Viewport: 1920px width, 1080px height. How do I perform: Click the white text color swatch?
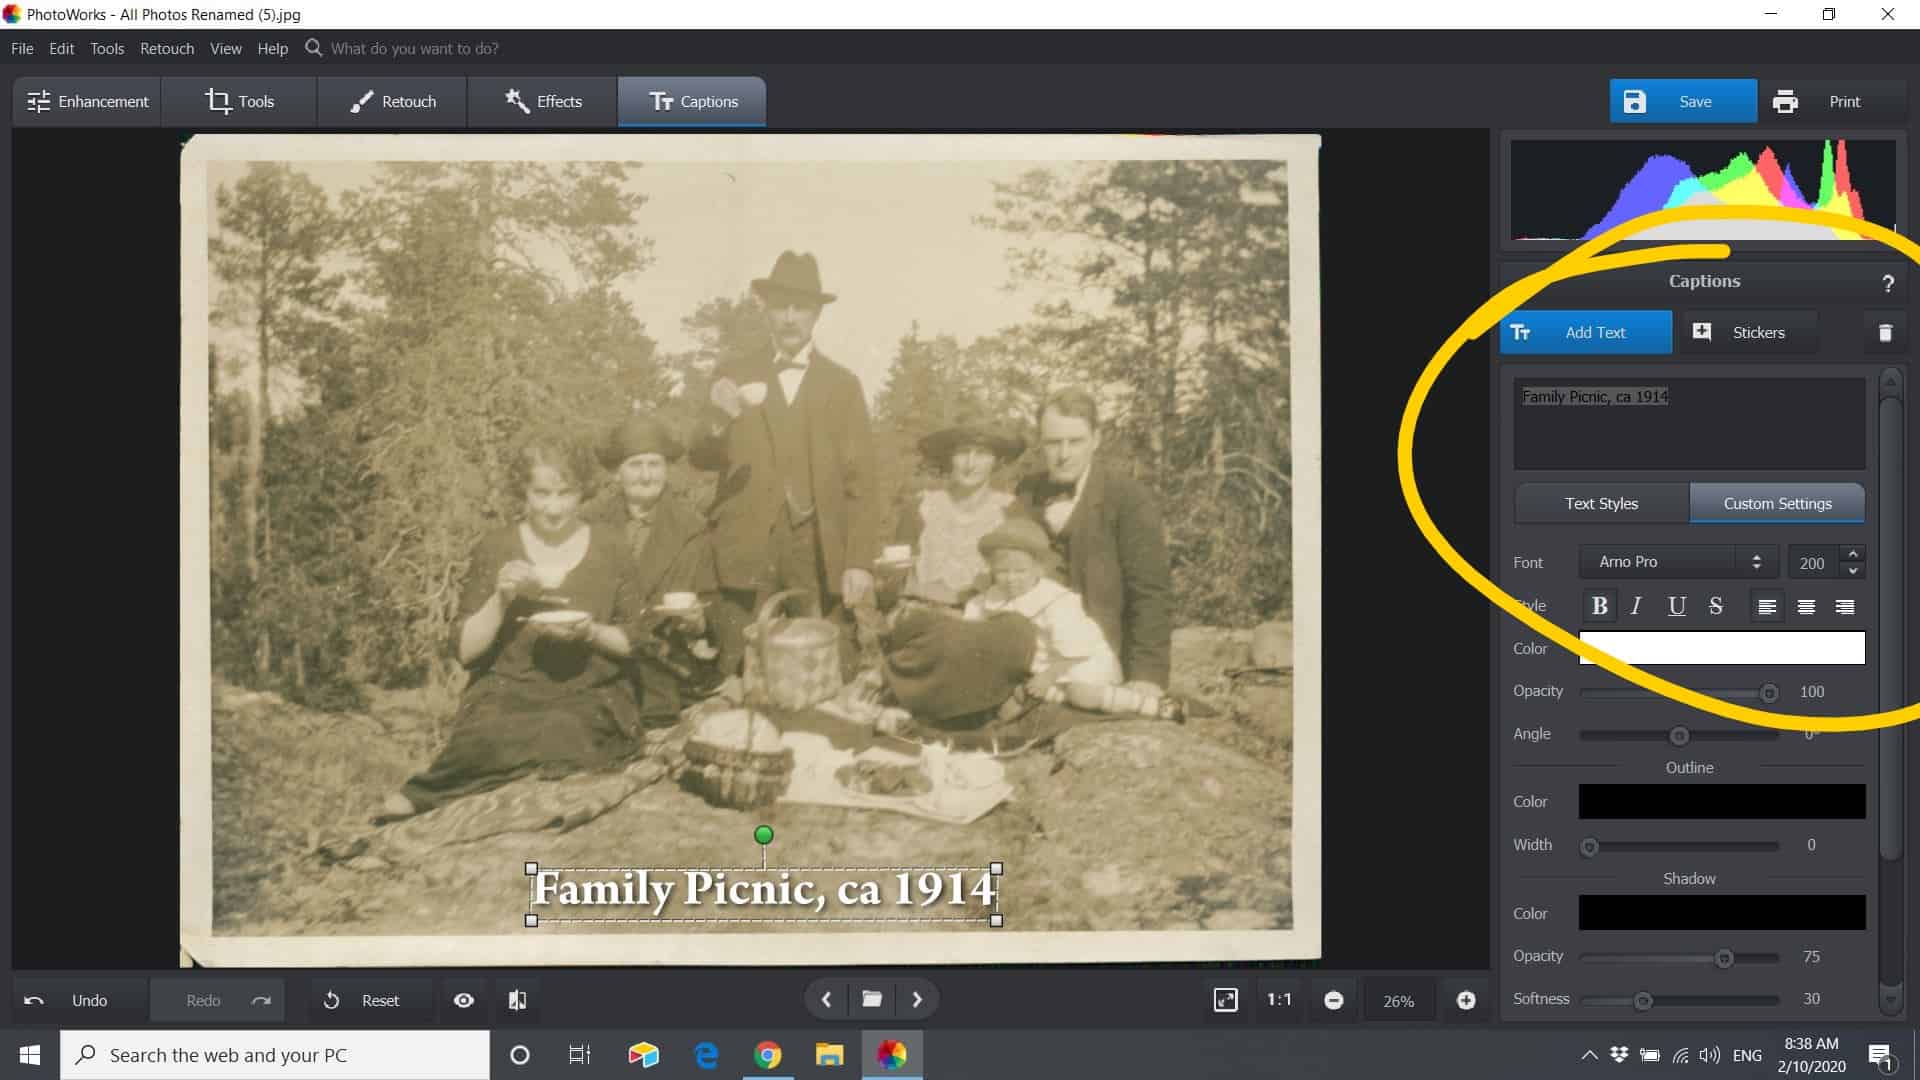pyautogui.click(x=1722, y=647)
